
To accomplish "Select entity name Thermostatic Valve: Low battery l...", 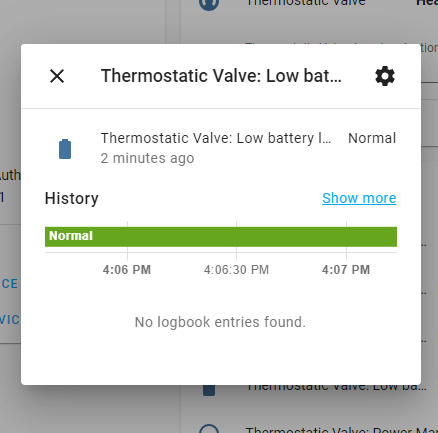I will 216,138.
